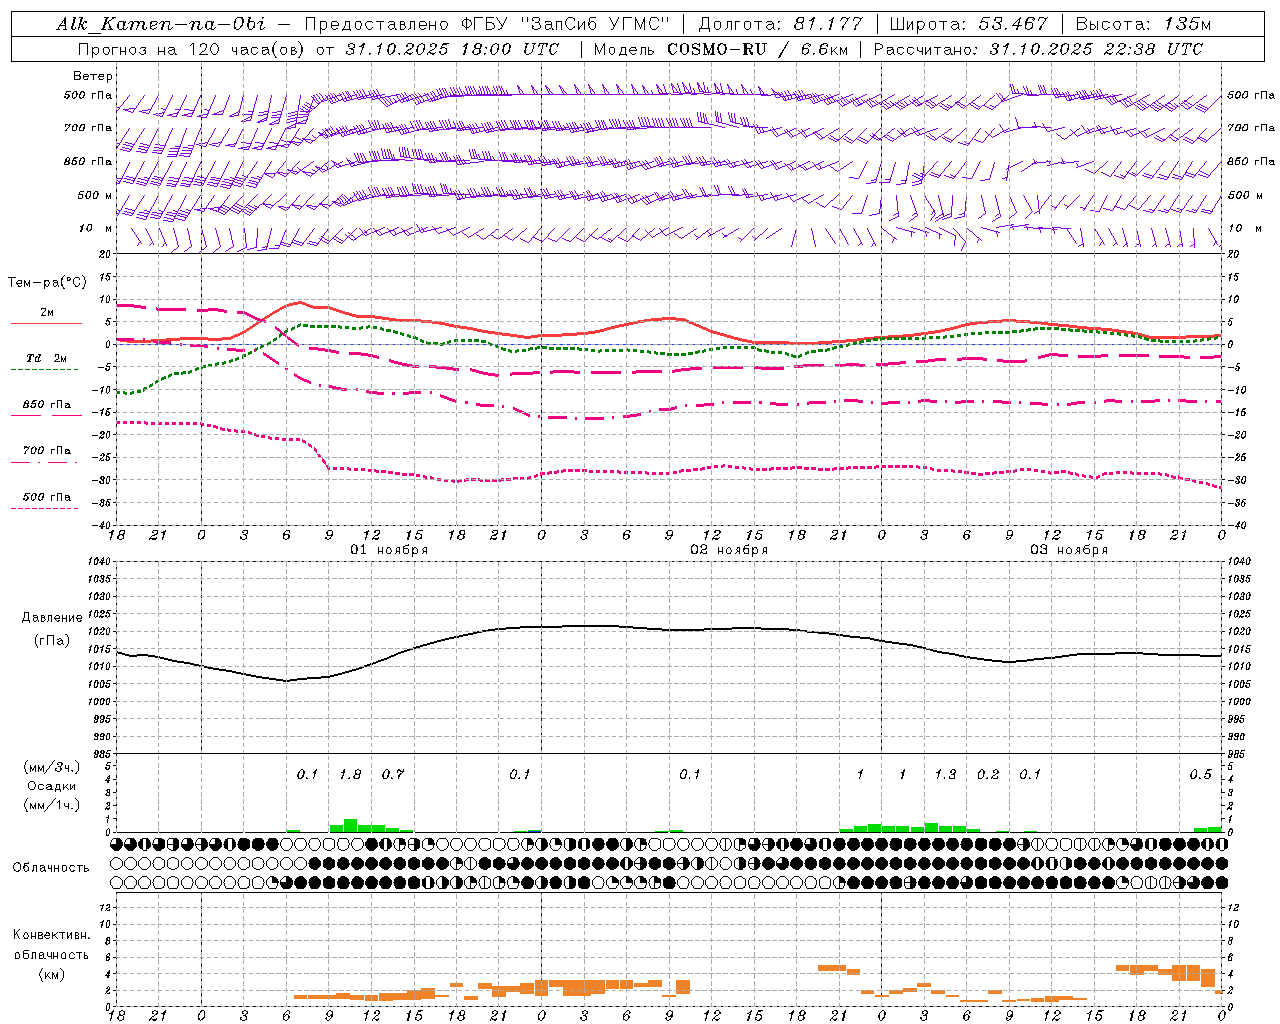The height and width of the screenshot is (1024, 1280).
Task: Click the Прогноз на 120 часа(ов) text
Action: tap(192, 49)
